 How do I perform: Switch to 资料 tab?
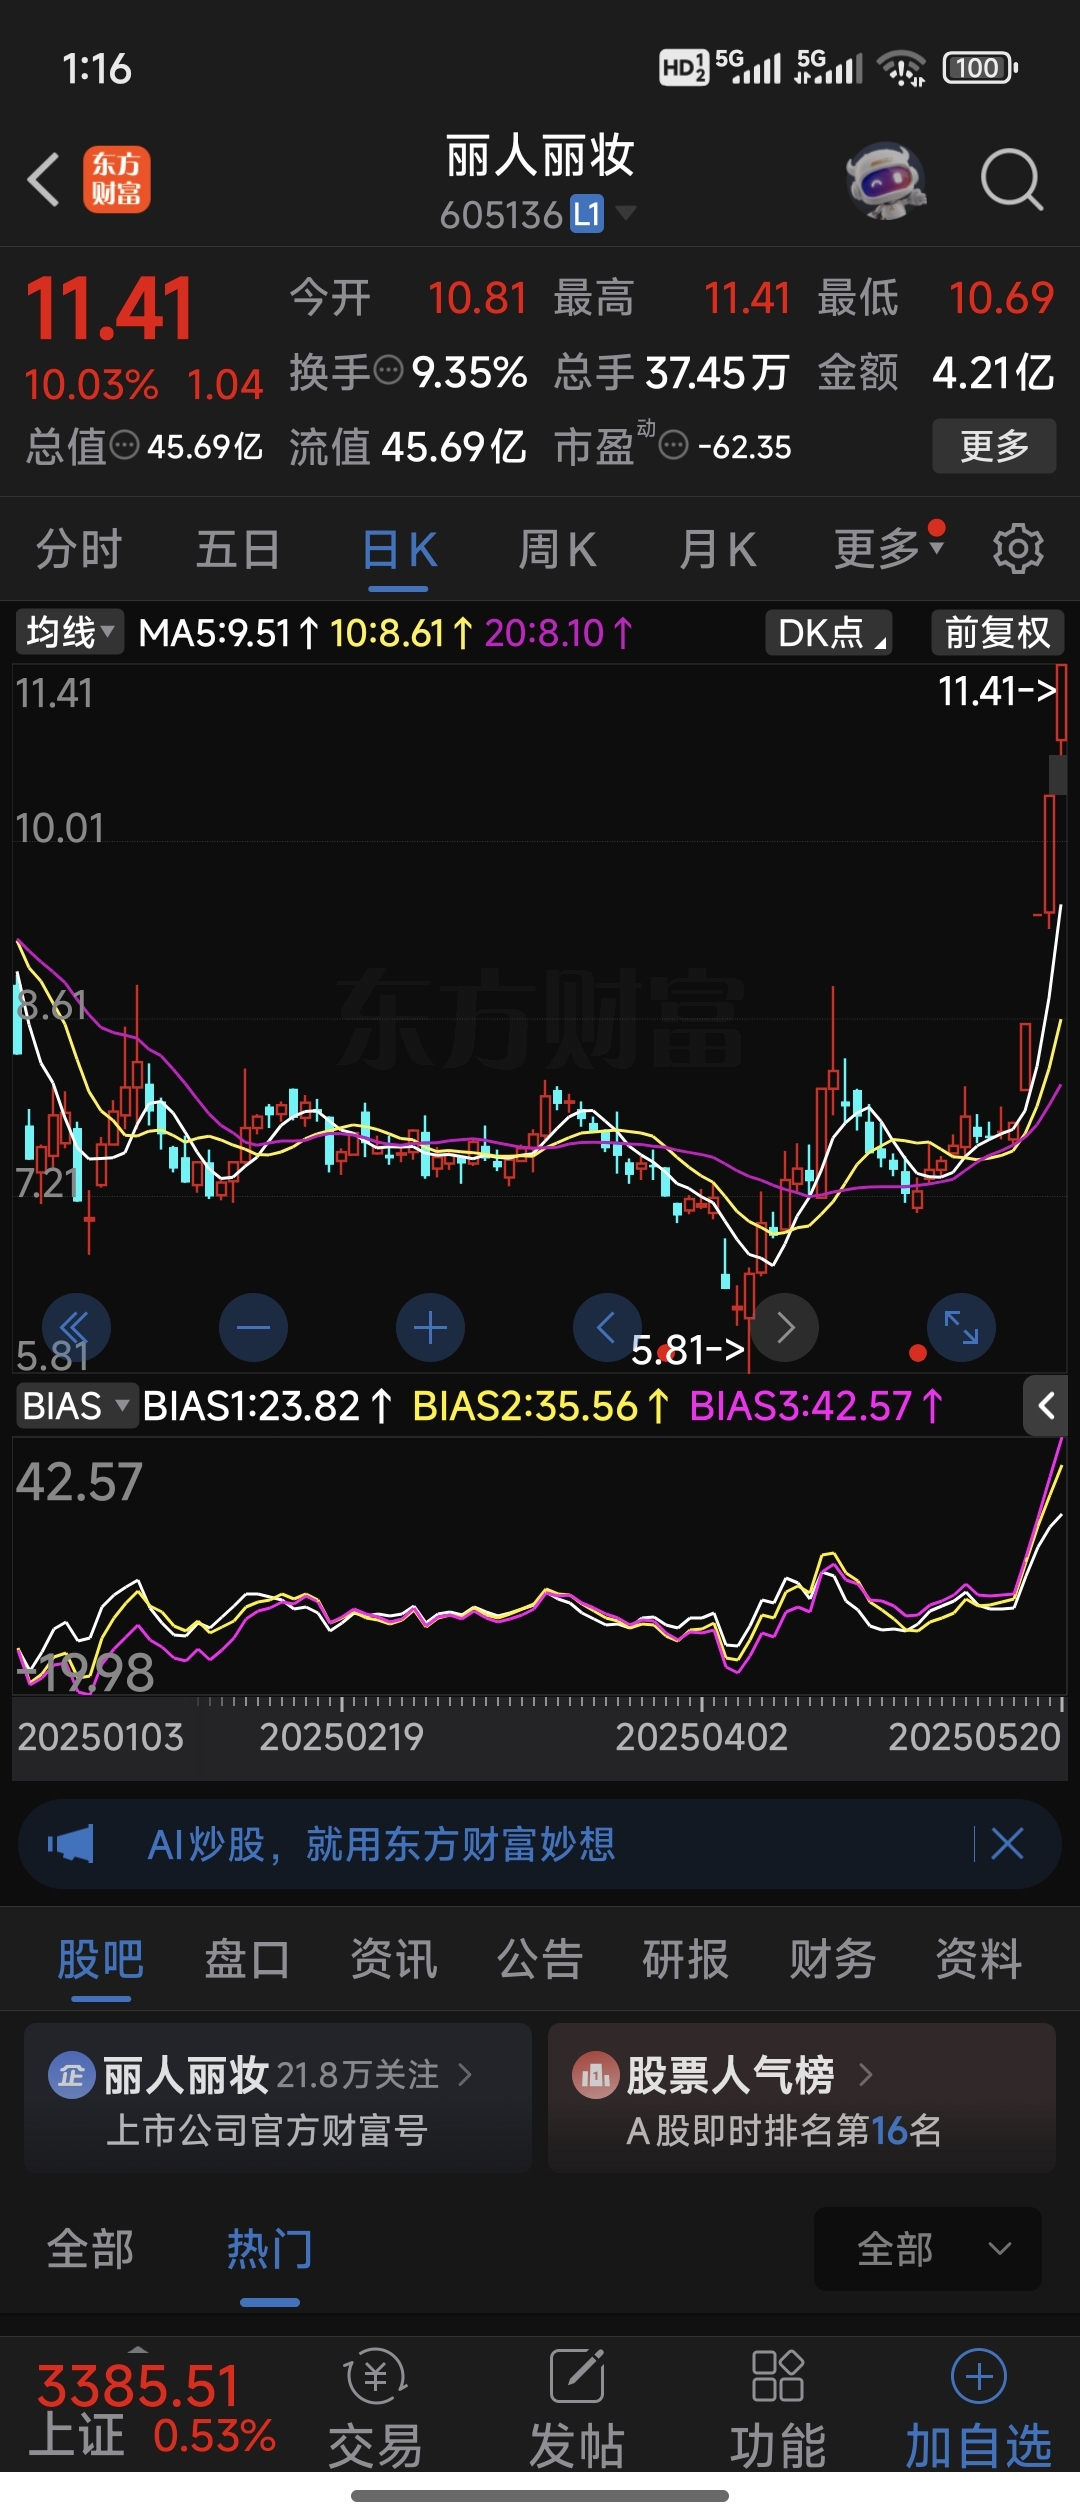point(979,1959)
